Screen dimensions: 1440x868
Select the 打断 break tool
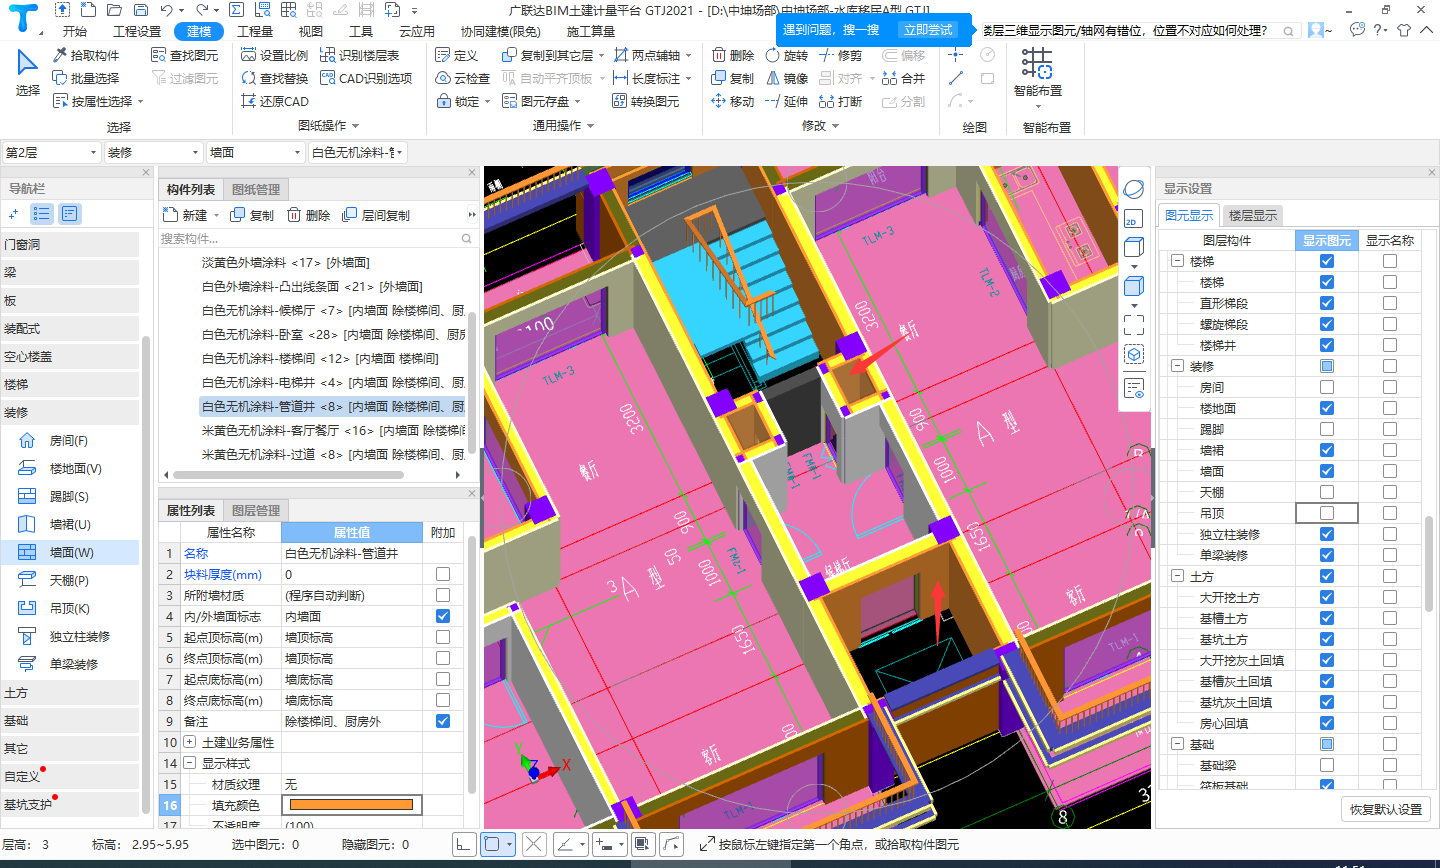click(x=840, y=101)
